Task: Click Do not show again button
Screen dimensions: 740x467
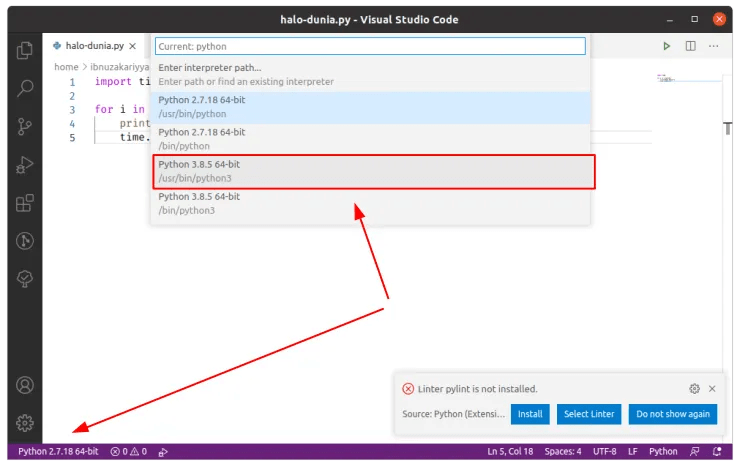Action: (673, 414)
